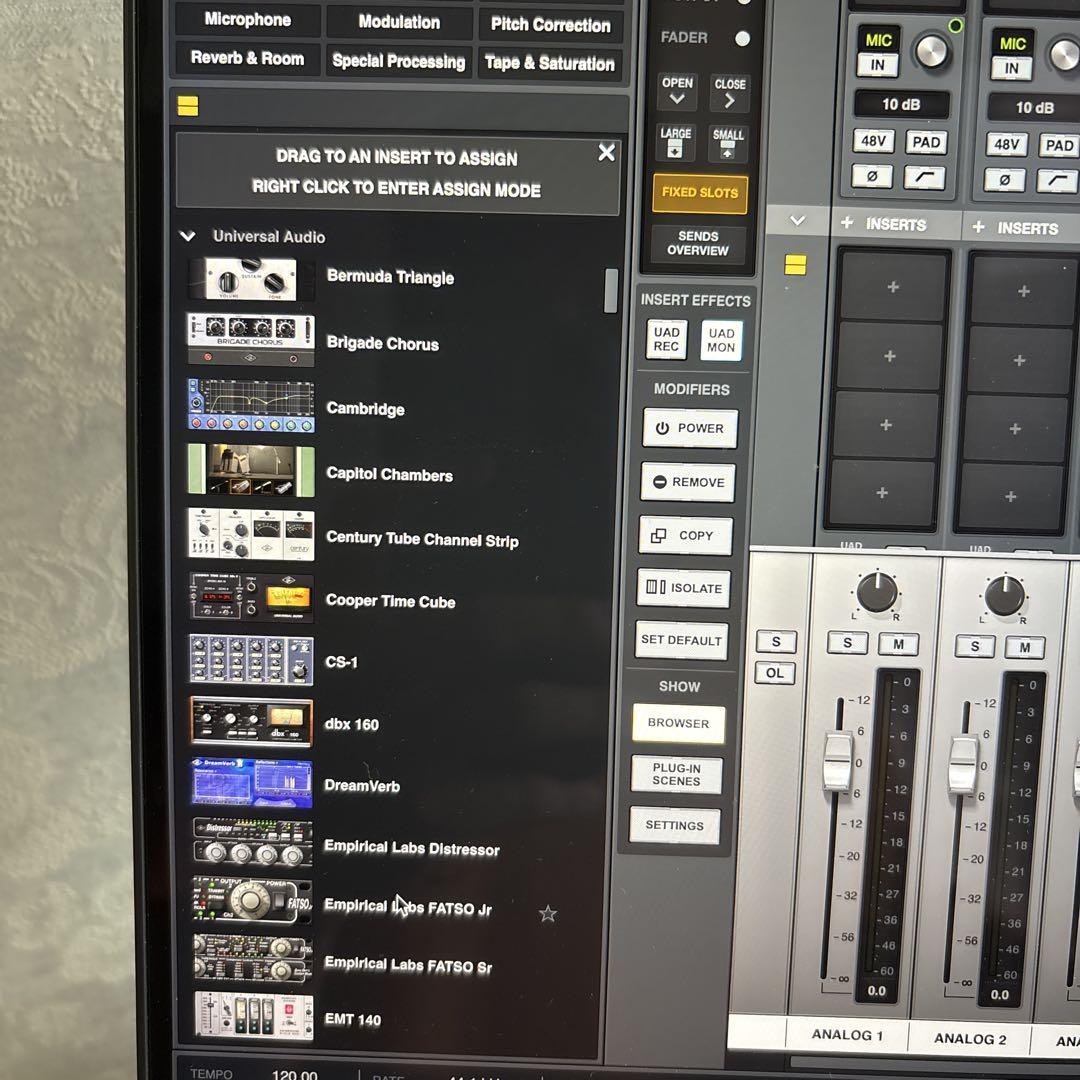Click the ANALOG 1 pan knob
Viewport: 1080px width, 1080px height.
tap(876, 592)
